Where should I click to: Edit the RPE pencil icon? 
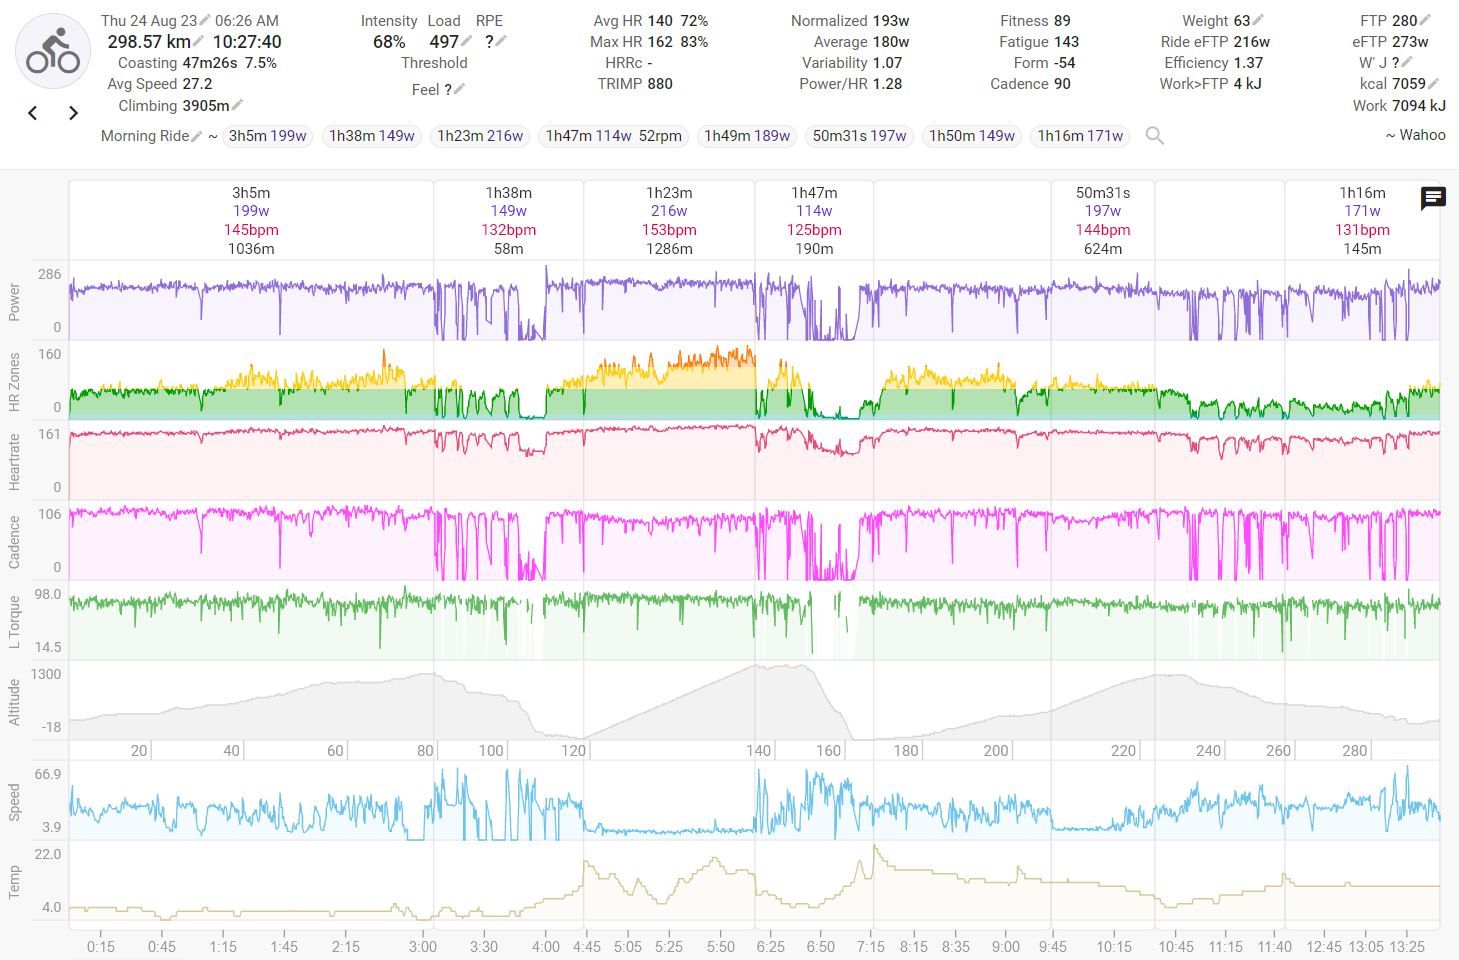coord(501,41)
